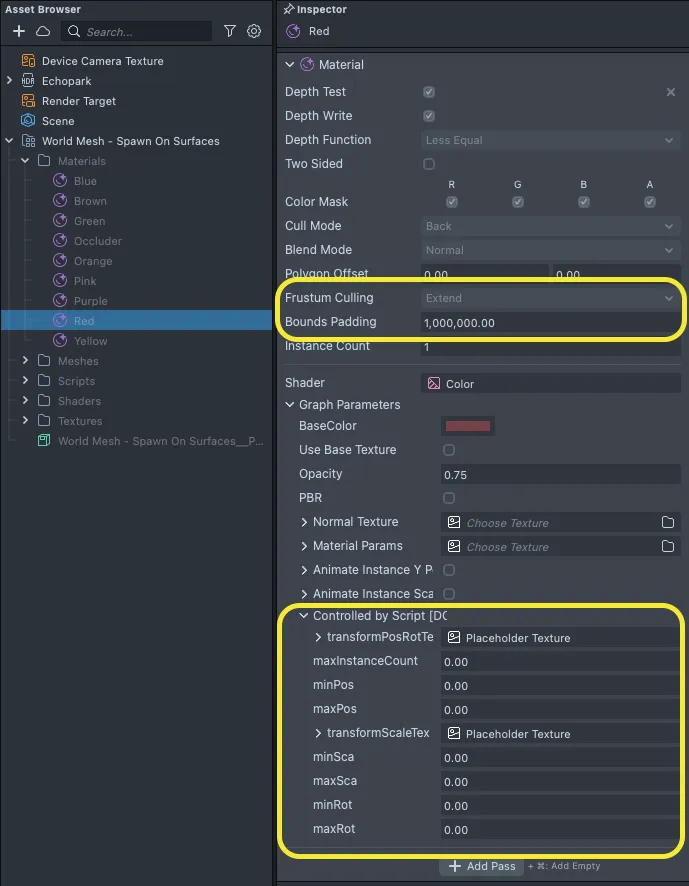This screenshot has width=689, height=886.
Task: Collapse the Graph Parameters section
Action: point(290,405)
